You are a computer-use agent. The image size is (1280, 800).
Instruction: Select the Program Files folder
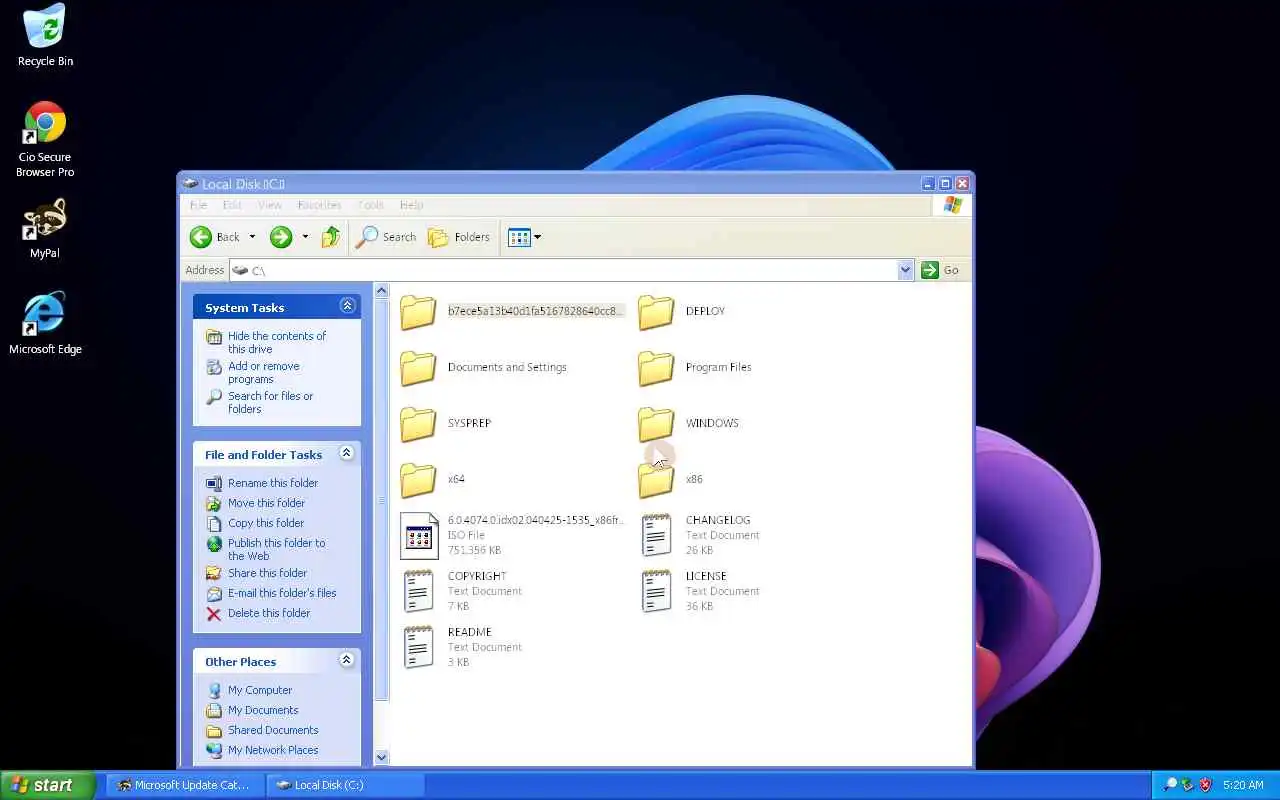695,368
